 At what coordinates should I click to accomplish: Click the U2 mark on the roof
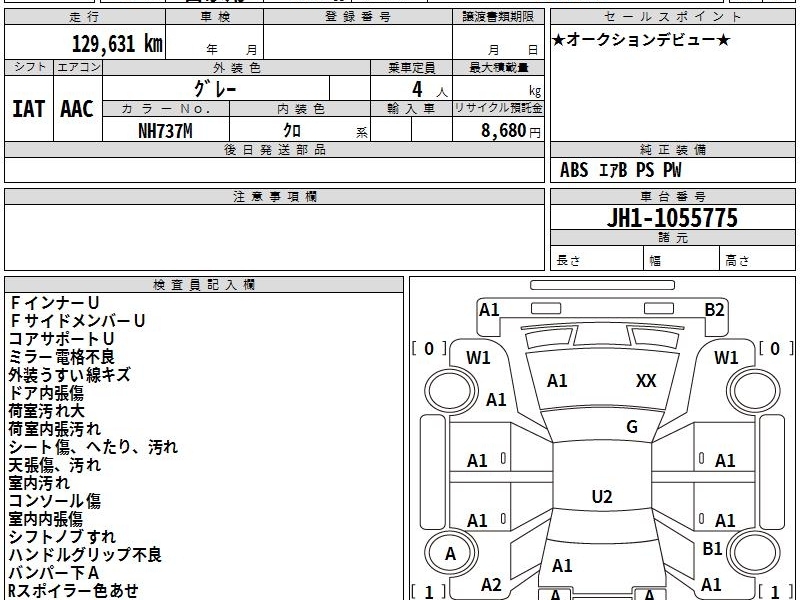click(x=602, y=496)
